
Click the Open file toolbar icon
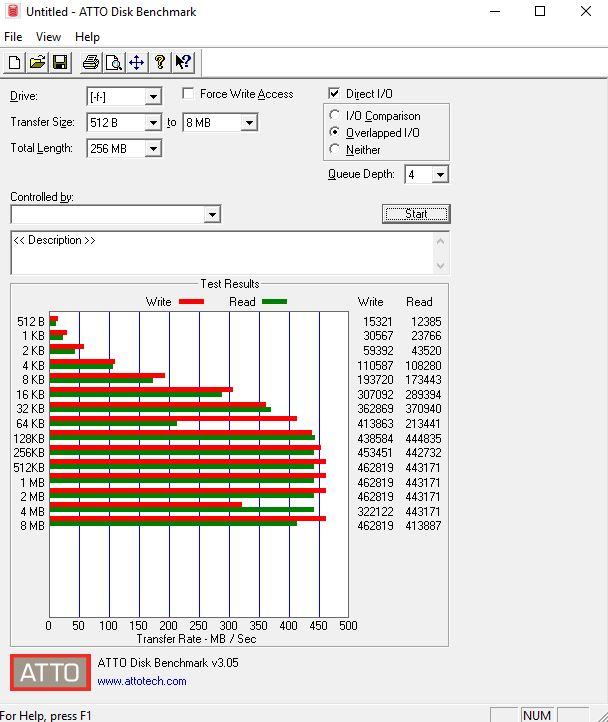[x=37, y=62]
